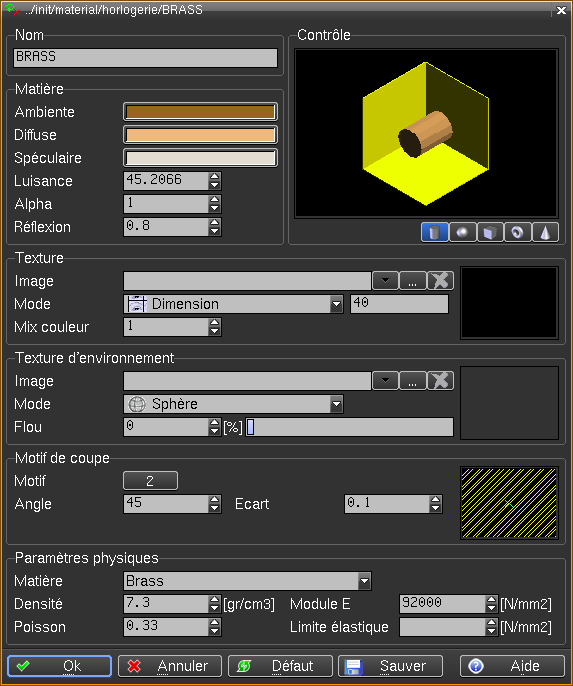Select the cube preview shape icon
The height and width of the screenshot is (686, 573).
[x=490, y=232]
